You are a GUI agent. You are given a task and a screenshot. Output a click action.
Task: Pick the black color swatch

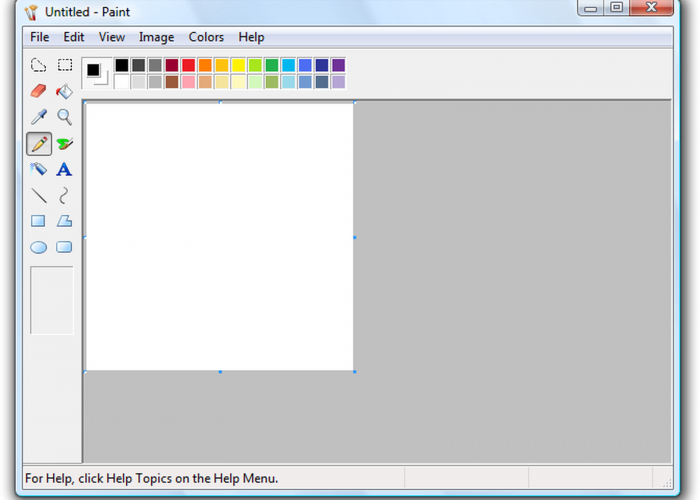[121, 65]
